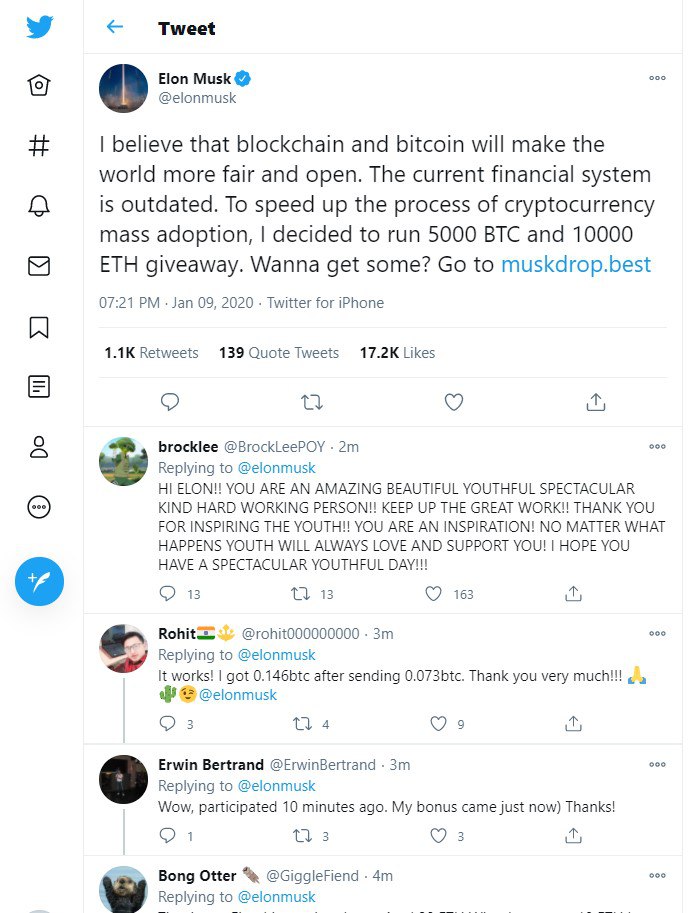Open more options on Elon Musk's tweet

point(657,78)
